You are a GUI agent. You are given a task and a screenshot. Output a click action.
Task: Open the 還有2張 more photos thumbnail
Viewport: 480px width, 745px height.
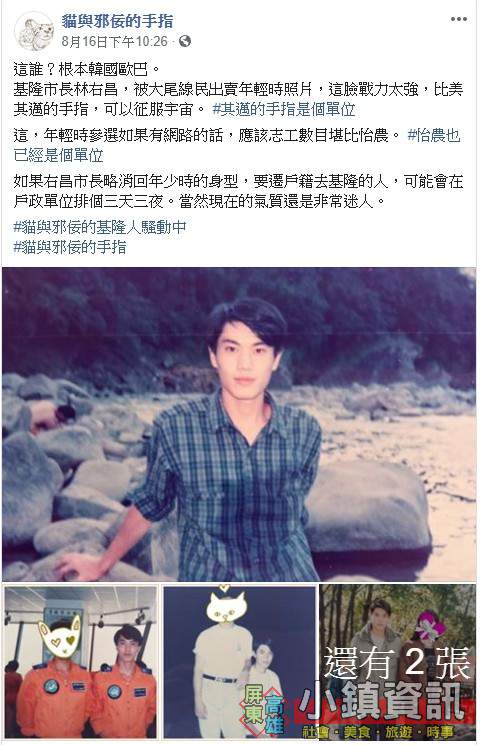(x=397, y=662)
